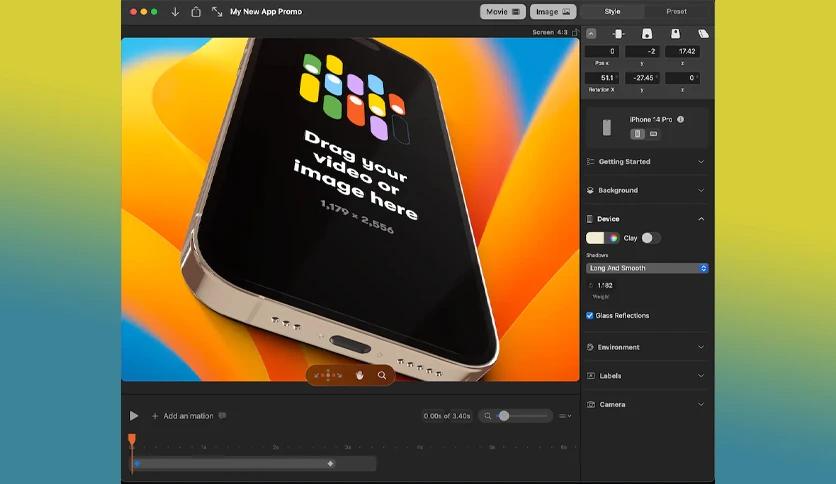Open the Long And Smooth shadows dropdown

[647, 268]
